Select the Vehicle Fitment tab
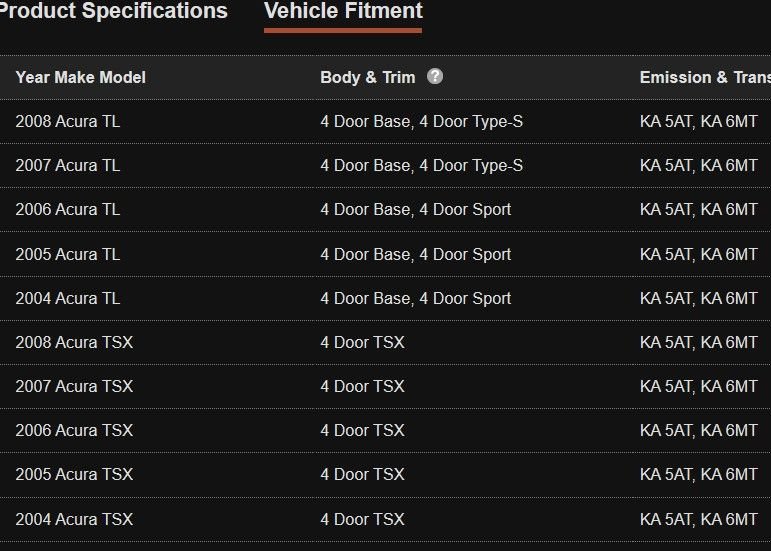Image resolution: width=771 pixels, height=551 pixels. click(343, 12)
